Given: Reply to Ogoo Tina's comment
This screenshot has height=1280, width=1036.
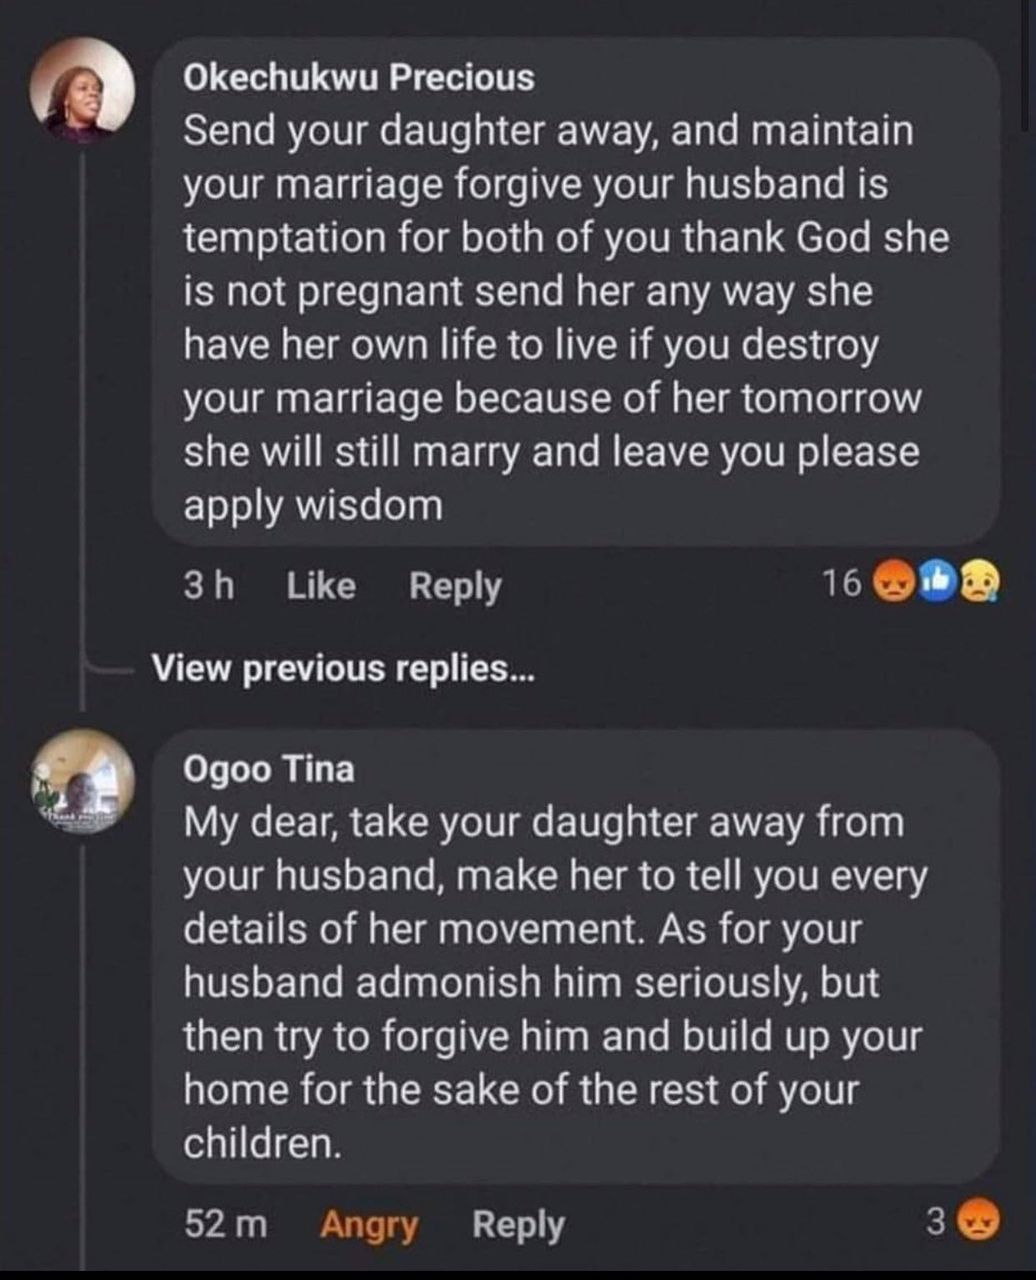Looking at the screenshot, I should pyautogui.click(x=518, y=1224).
